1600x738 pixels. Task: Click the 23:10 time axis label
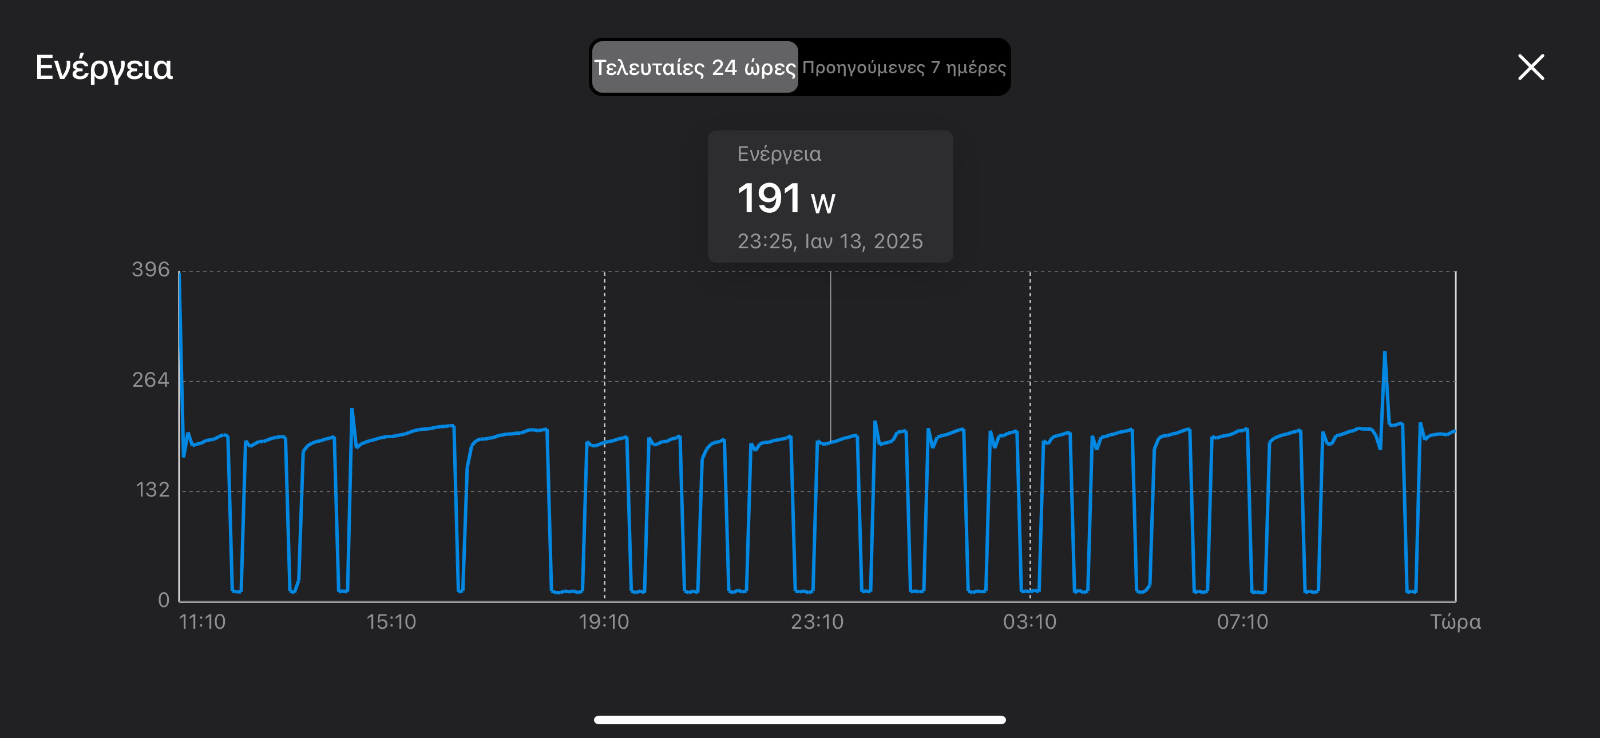coord(817,622)
